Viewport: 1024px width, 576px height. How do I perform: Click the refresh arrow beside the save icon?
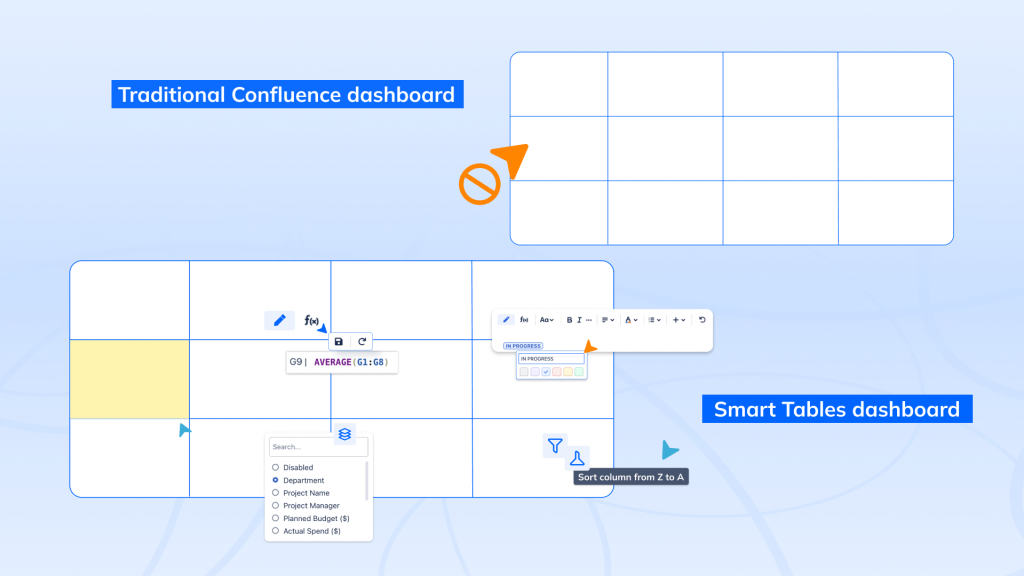click(x=362, y=342)
